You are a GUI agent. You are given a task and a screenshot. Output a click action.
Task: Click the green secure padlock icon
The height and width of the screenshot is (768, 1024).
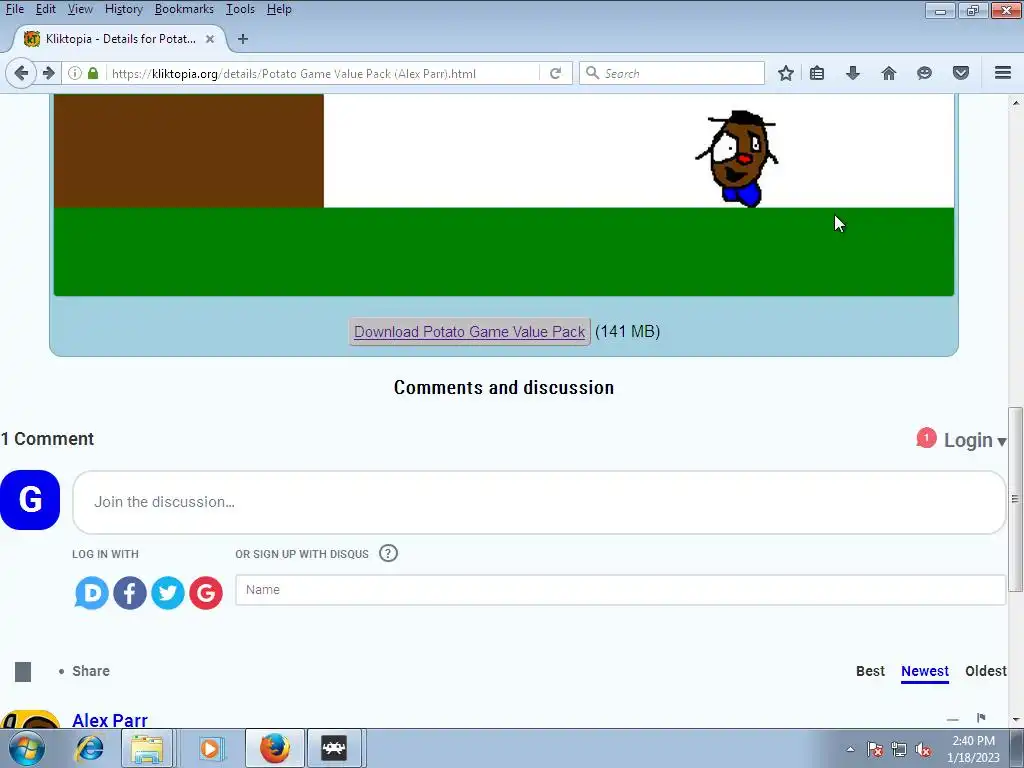pyautogui.click(x=93, y=73)
